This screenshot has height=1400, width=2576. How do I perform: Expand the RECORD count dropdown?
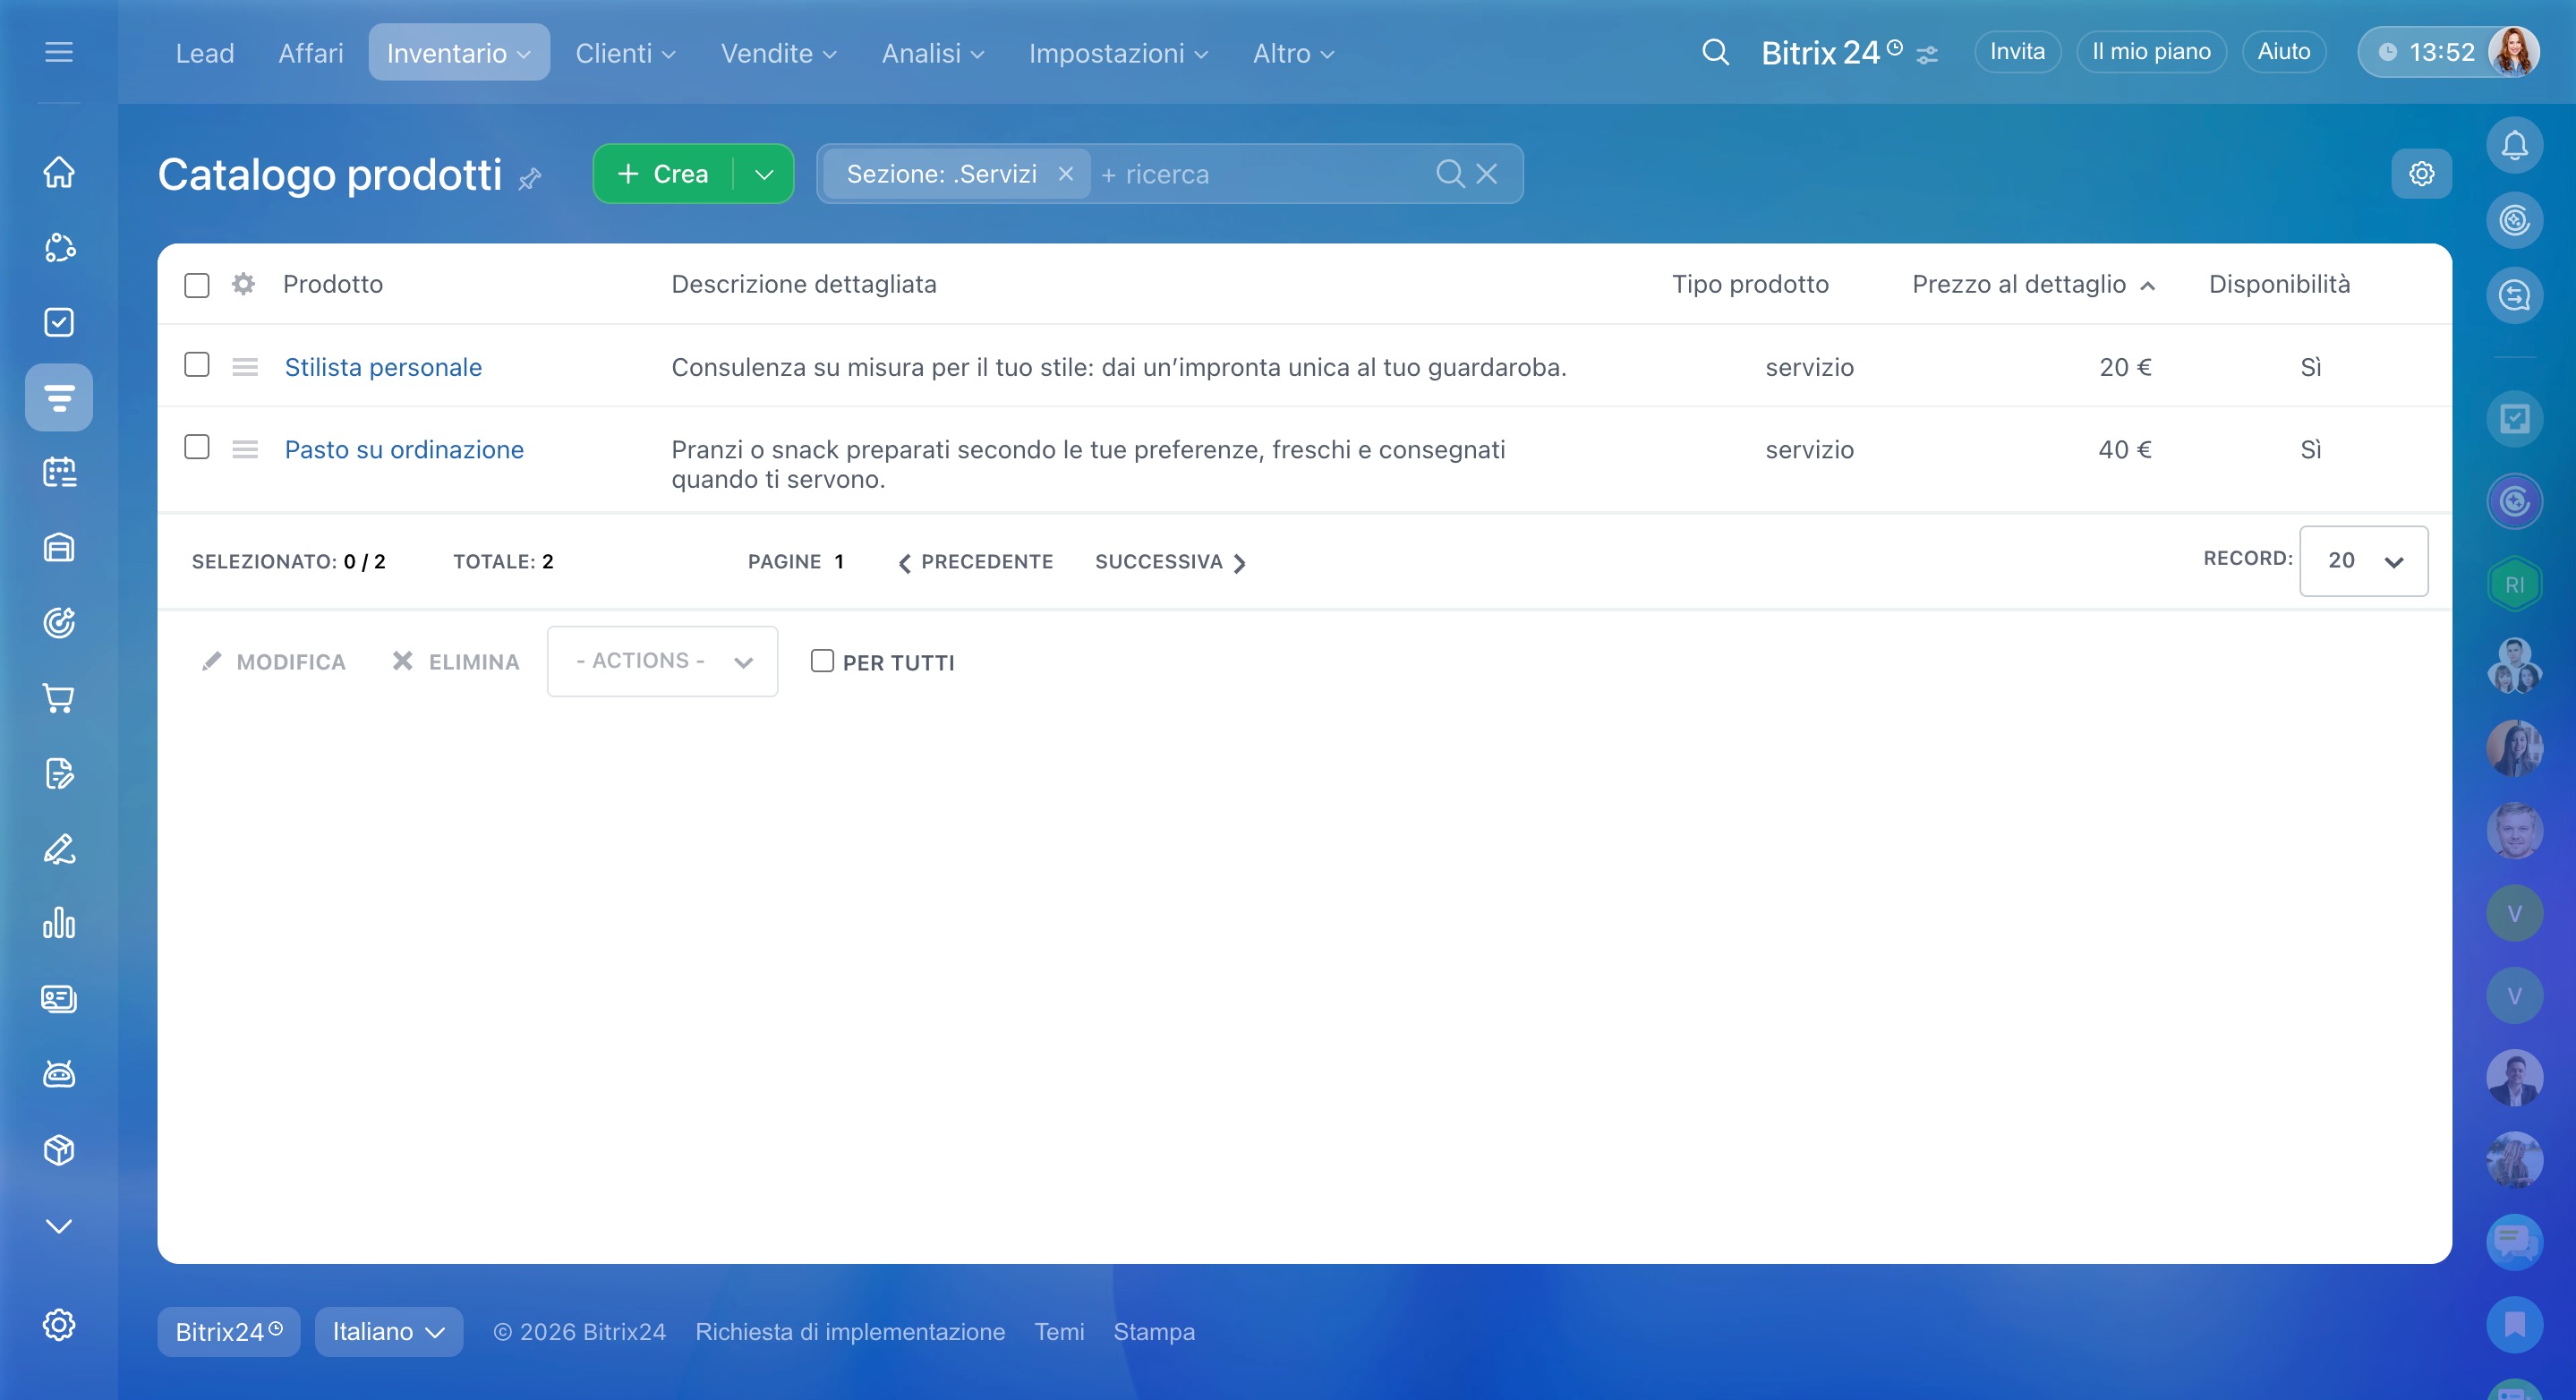pos(2362,561)
